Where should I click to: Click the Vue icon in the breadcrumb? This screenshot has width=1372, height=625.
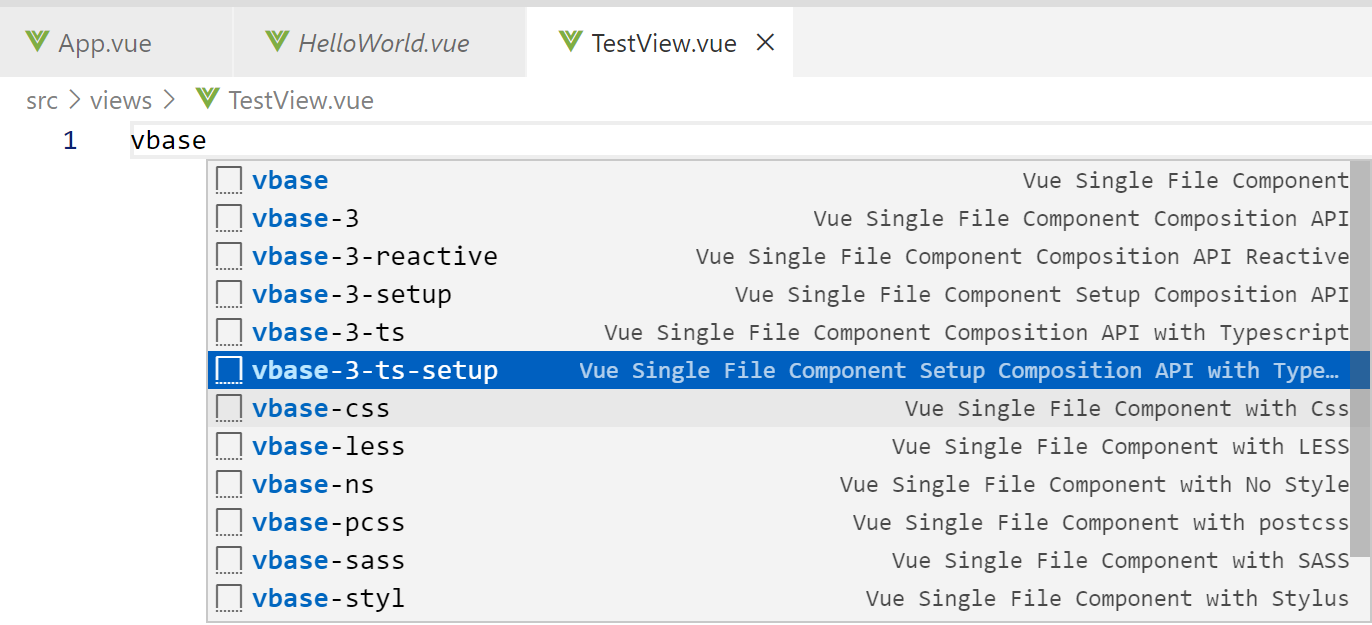click(x=207, y=100)
